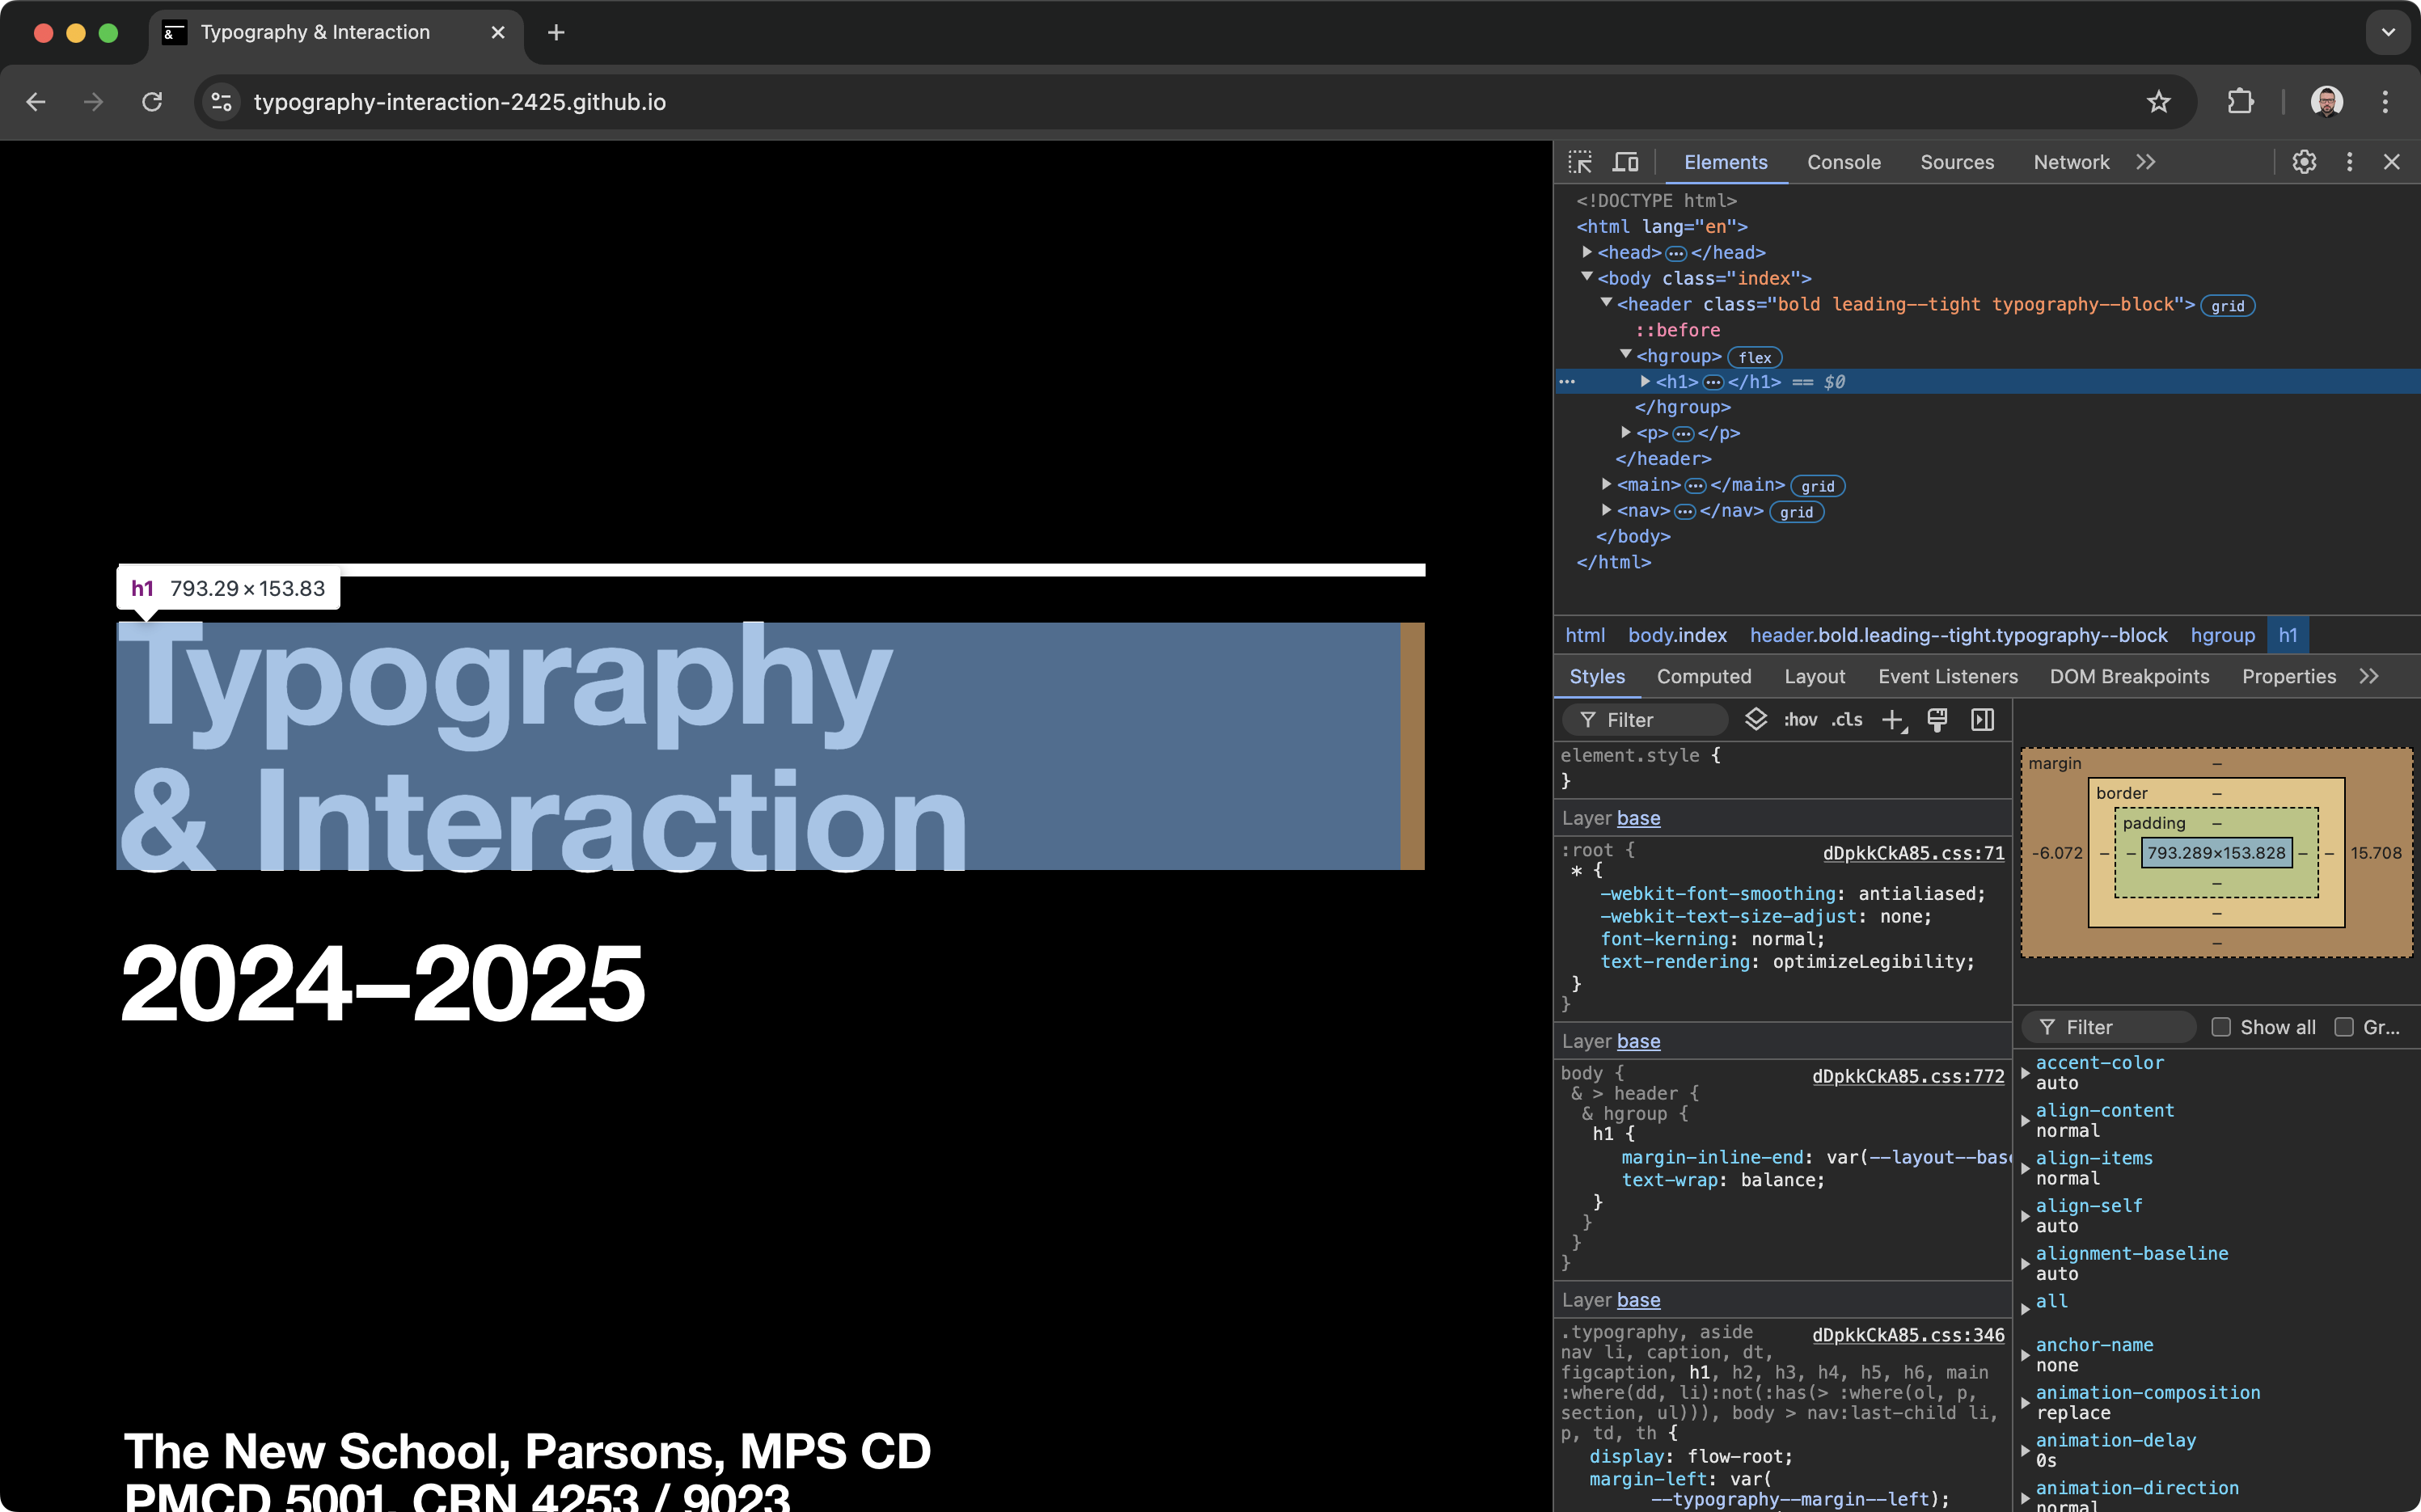Viewport: 2421px width, 1512px height.
Task: Toggle the grid badge on nav element
Action: click(x=1796, y=512)
